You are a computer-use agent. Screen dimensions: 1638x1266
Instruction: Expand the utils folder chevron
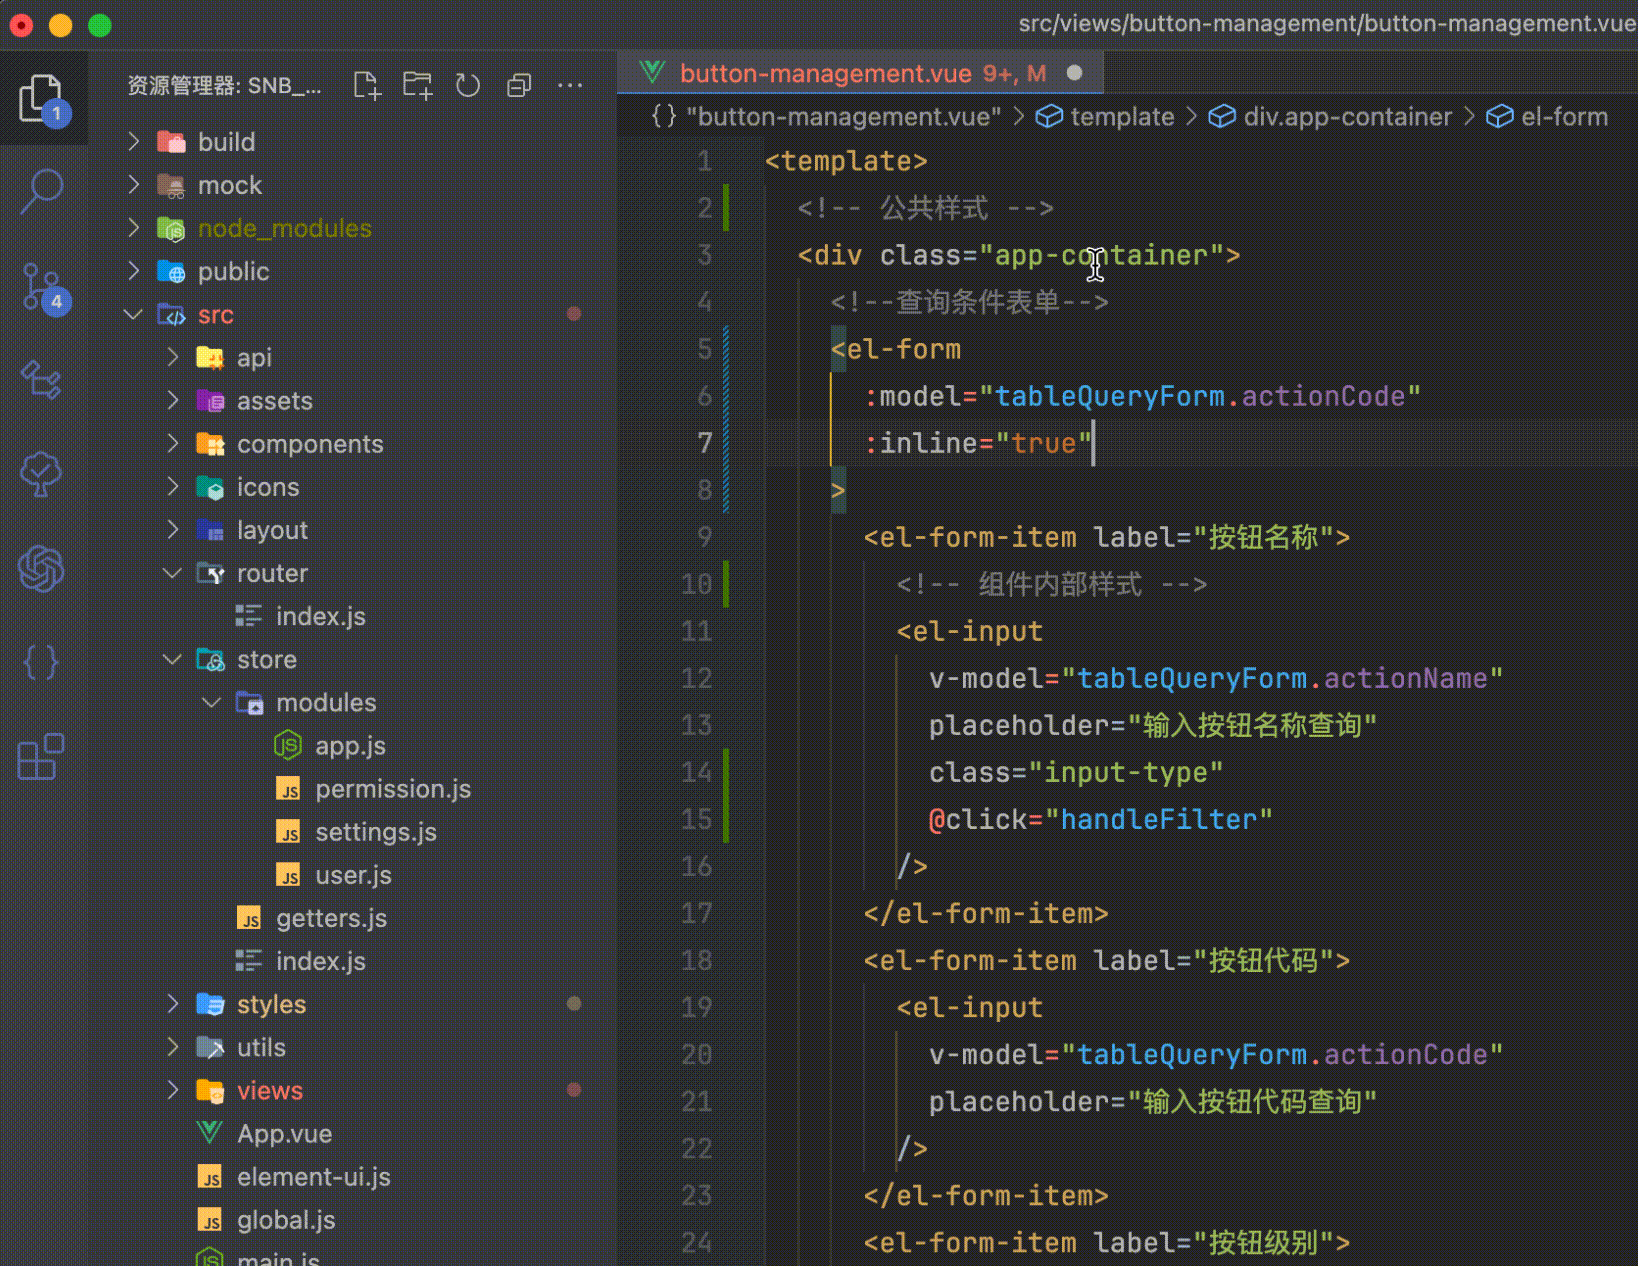[x=173, y=1047]
